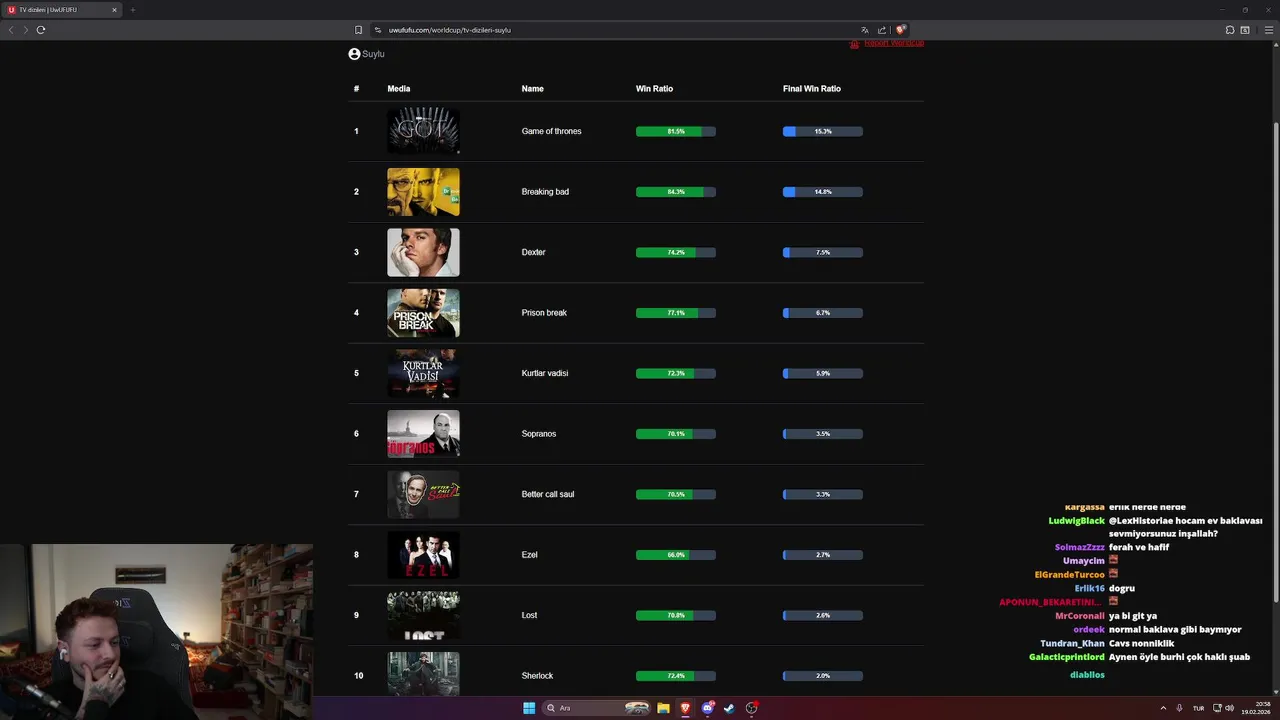Viewport: 1280px width, 720px height.
Task: Open File Explorer from the taskbar
Action: [663, 708]
